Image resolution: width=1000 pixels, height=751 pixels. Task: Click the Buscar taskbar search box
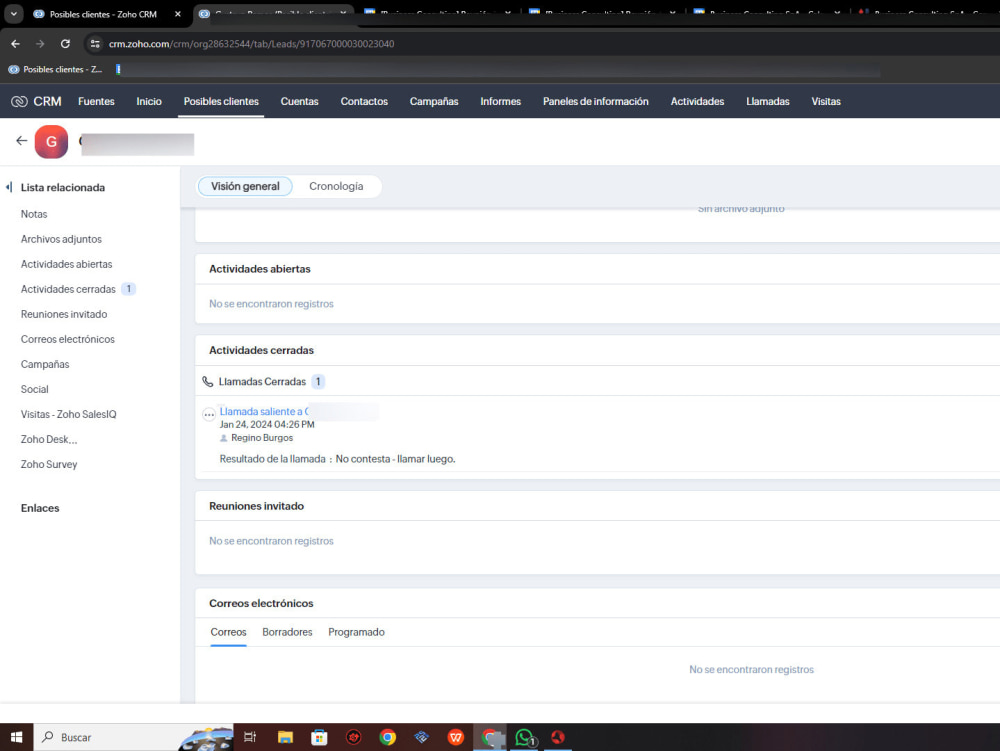click(x=133, y=737)
